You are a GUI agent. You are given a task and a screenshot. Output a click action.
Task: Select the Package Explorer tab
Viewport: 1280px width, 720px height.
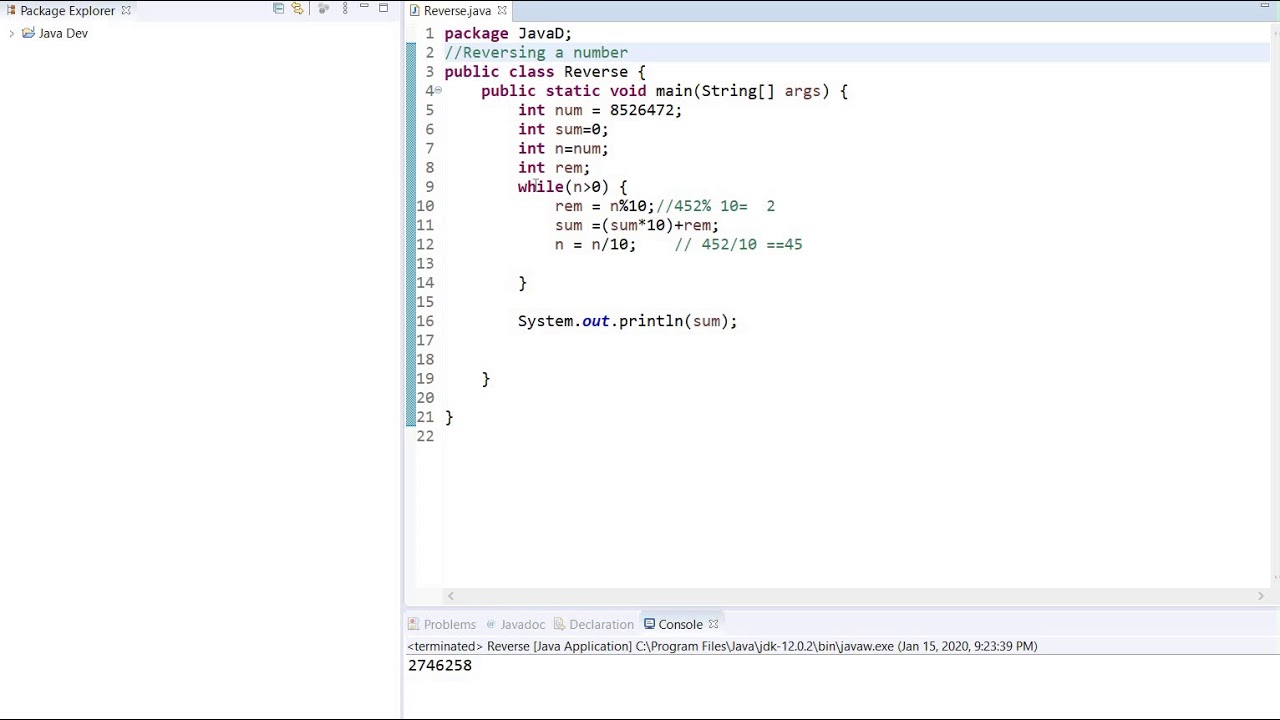pyautogui.click(x=67, y=10)
